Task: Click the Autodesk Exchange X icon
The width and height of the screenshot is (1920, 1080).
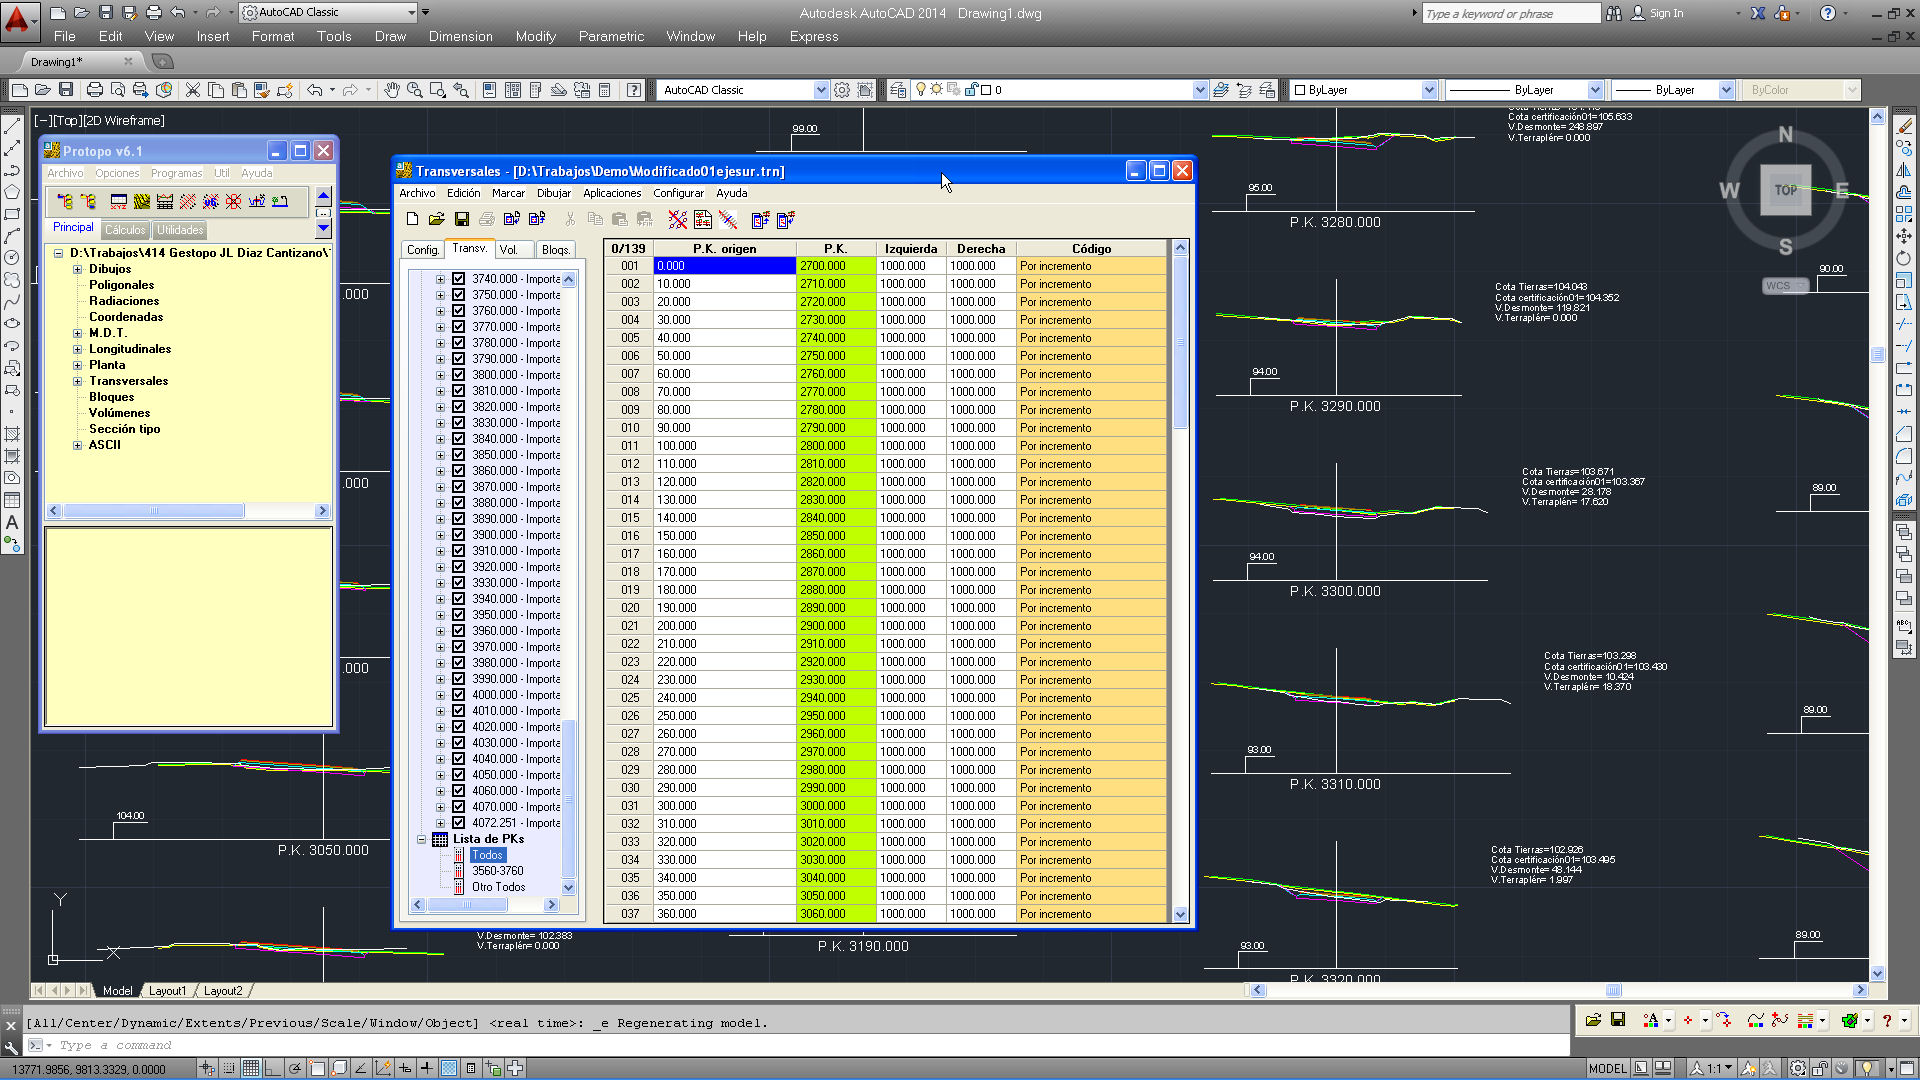Action: coord(1757,13)
